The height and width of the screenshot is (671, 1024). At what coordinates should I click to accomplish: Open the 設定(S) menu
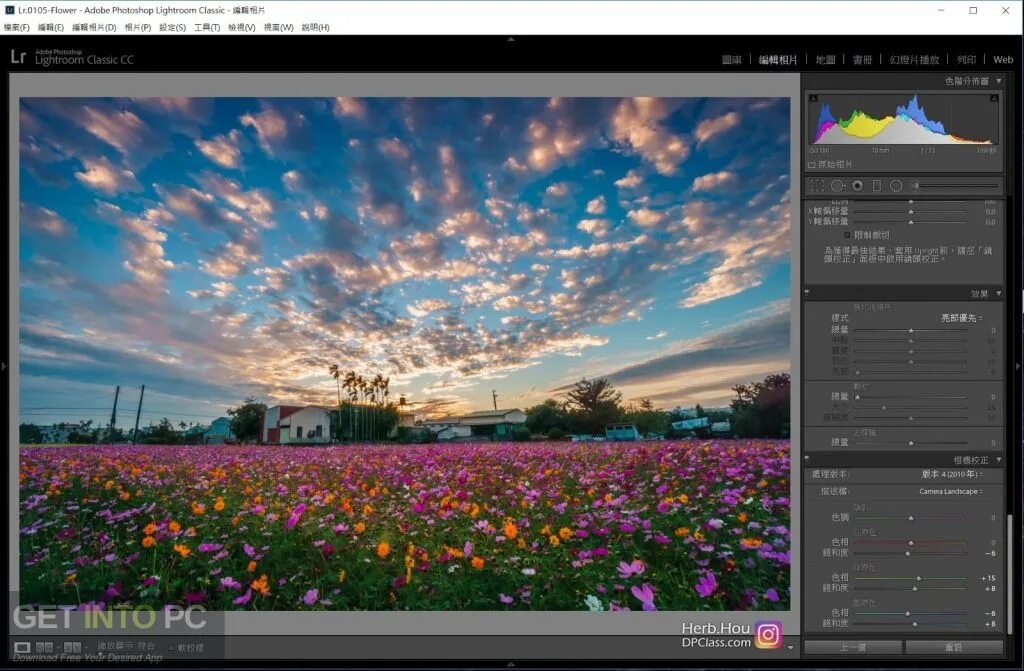[x=172, y=27]
